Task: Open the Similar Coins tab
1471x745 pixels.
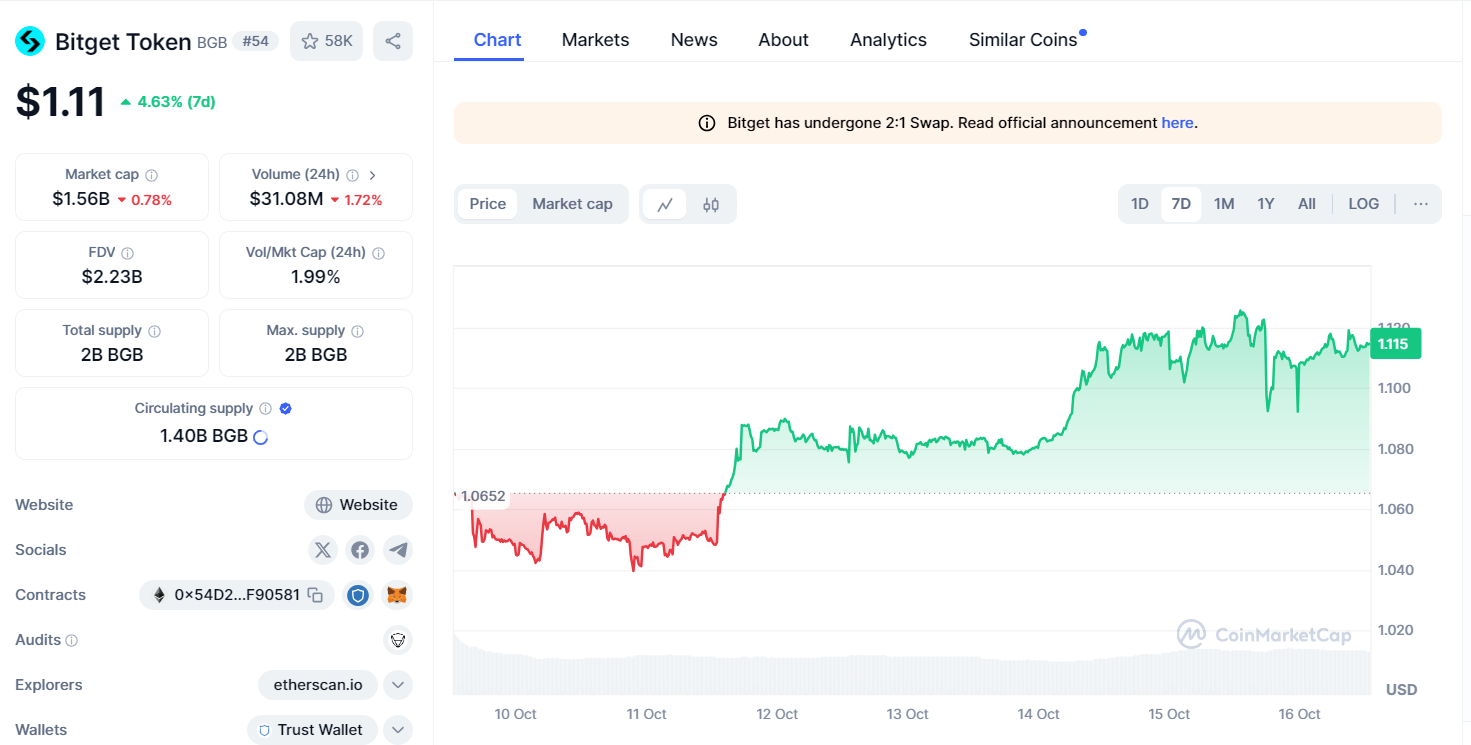Action: coord(1023,40)
